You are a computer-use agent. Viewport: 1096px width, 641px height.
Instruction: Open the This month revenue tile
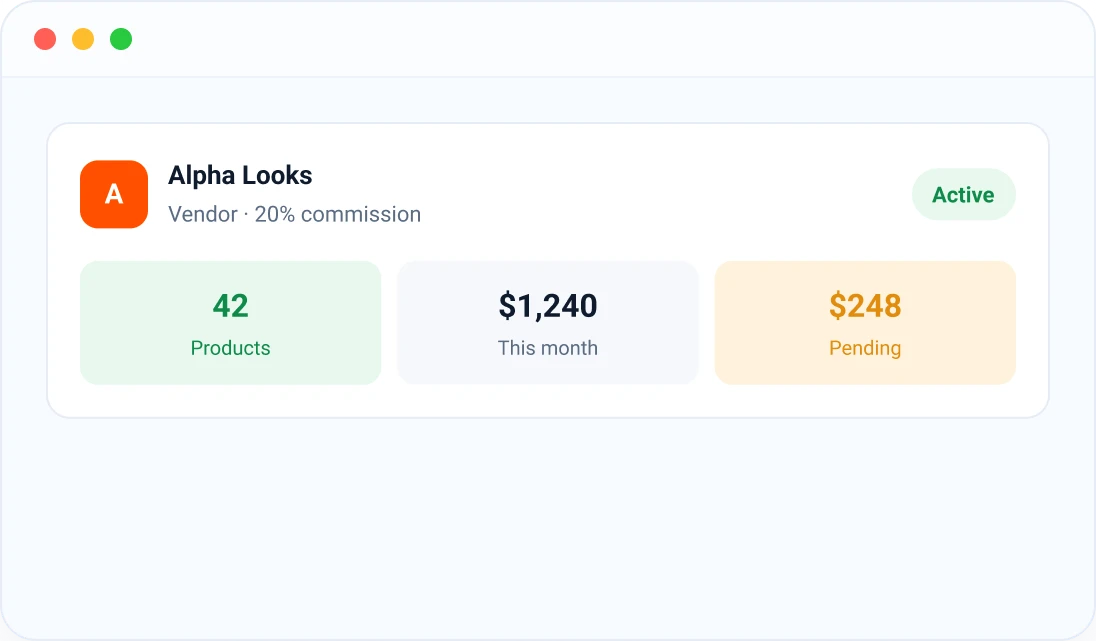click(x=548, y=323)
